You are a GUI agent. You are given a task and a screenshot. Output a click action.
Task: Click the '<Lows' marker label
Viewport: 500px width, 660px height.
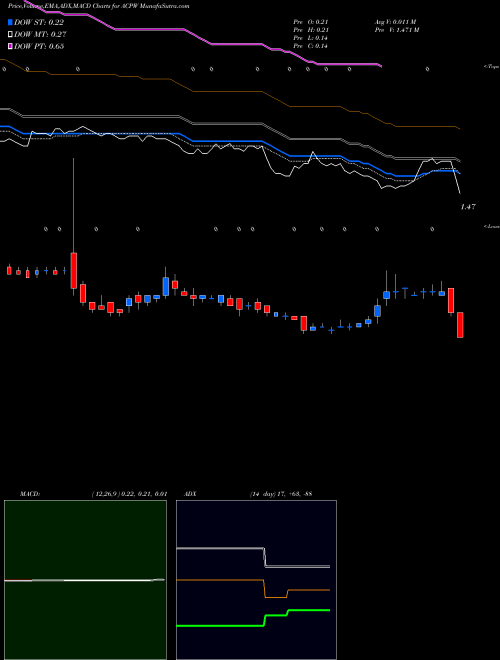point(491,226)
